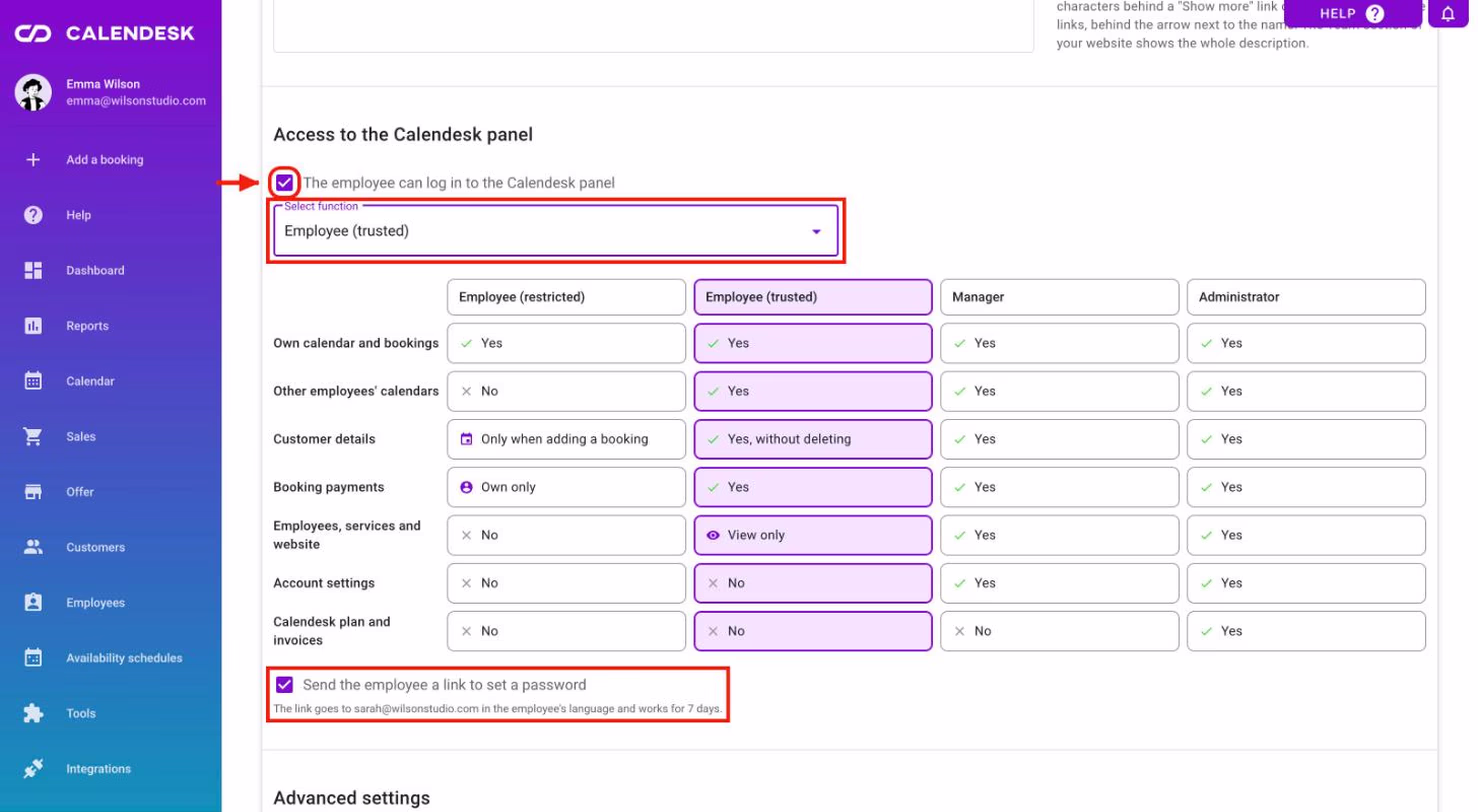Open Dashboard menu item
Viewport: 1478px width, 812px height.
tap(96, 271)
